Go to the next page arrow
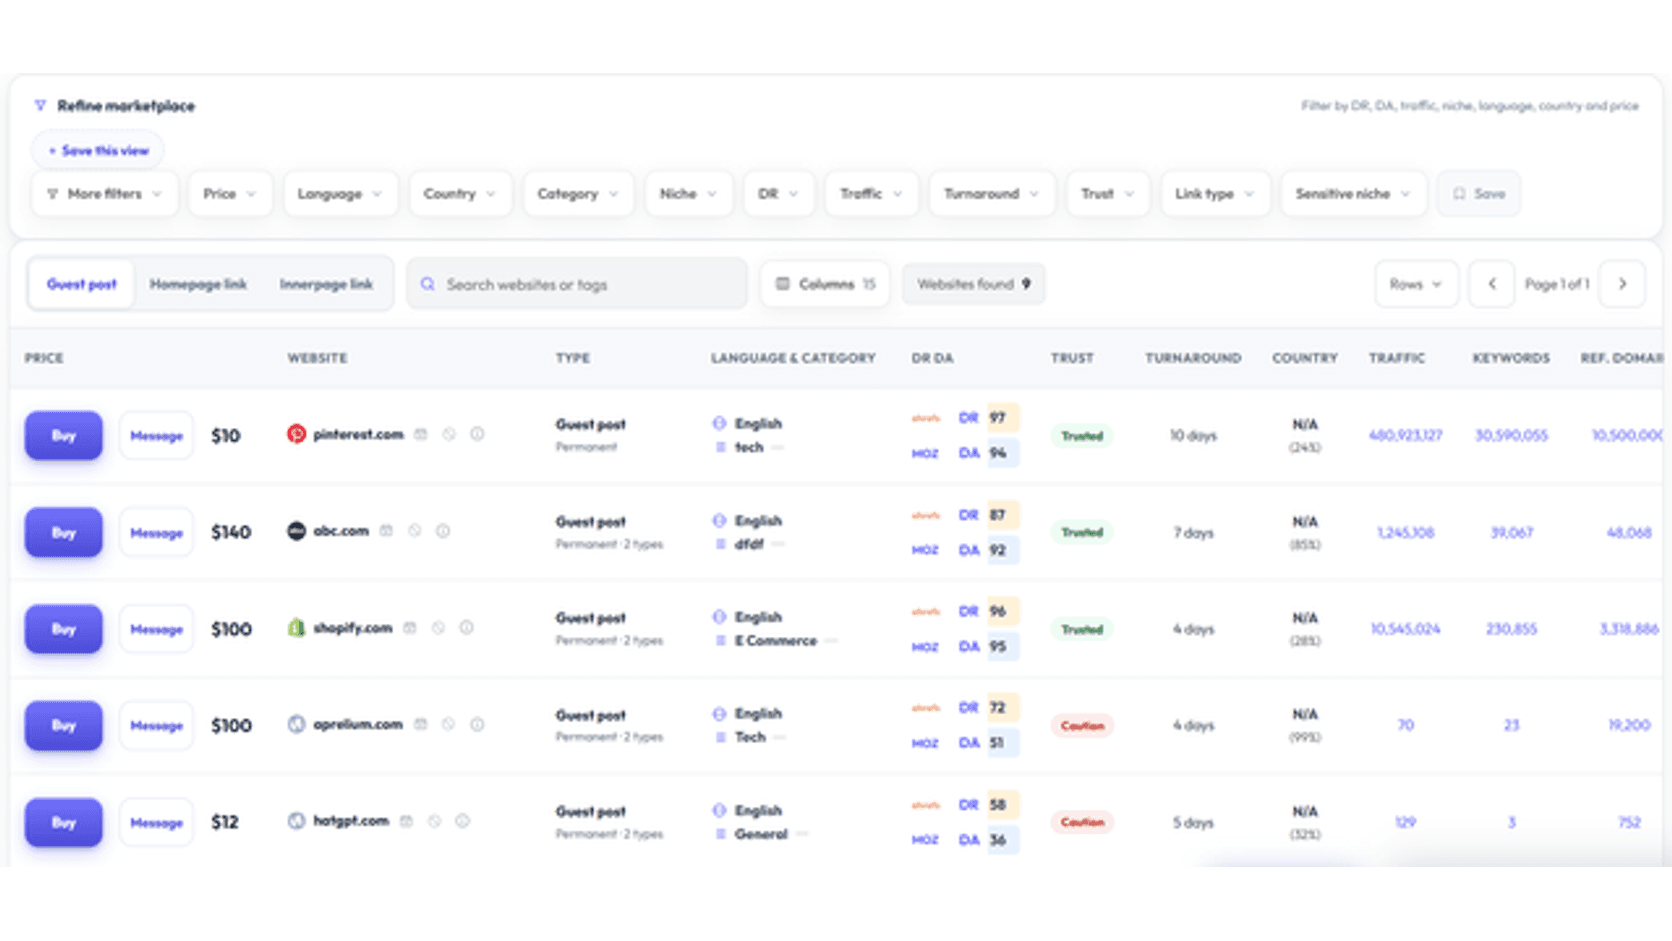 [x=1622, y=284]
